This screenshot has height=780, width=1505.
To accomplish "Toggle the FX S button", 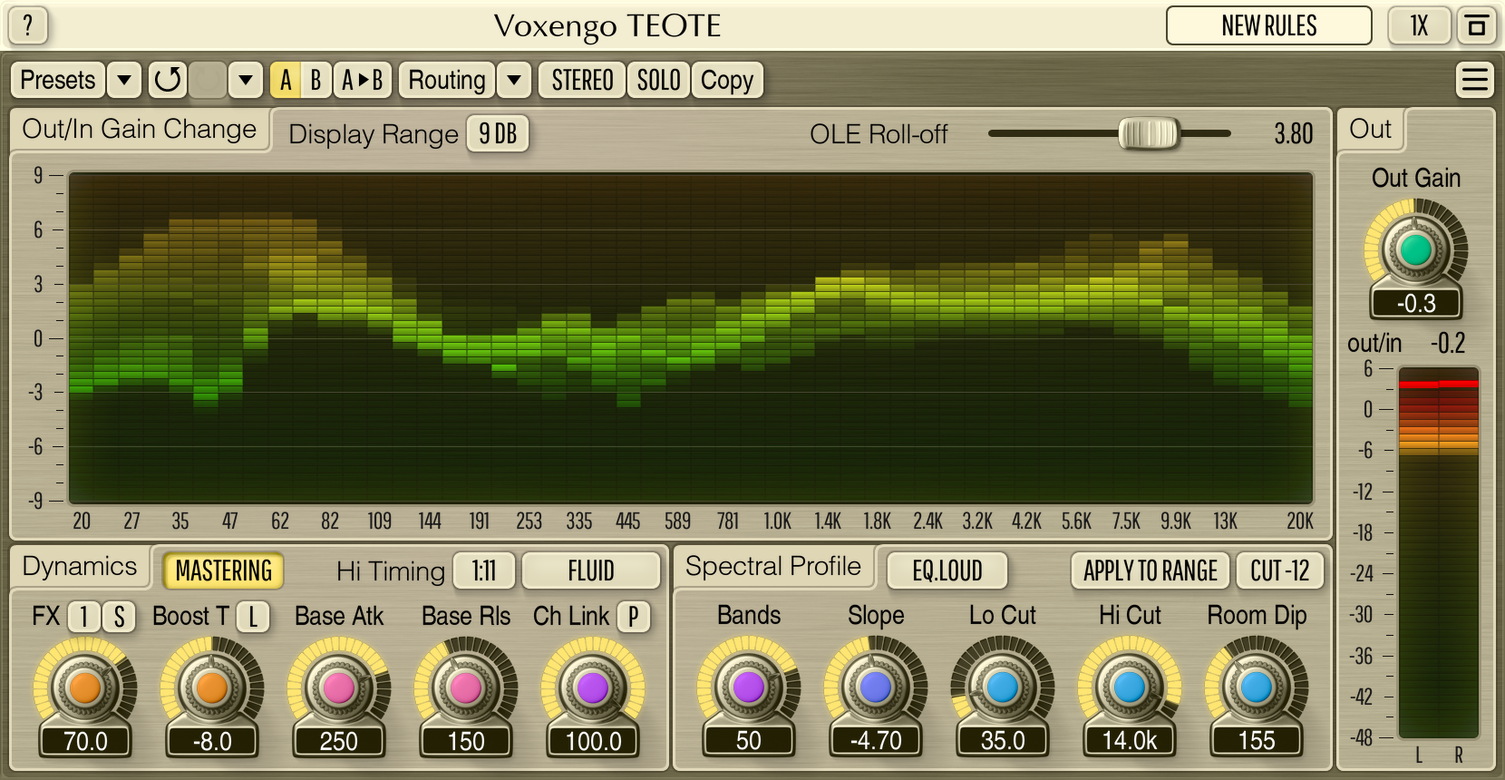I will coord(119,617).
